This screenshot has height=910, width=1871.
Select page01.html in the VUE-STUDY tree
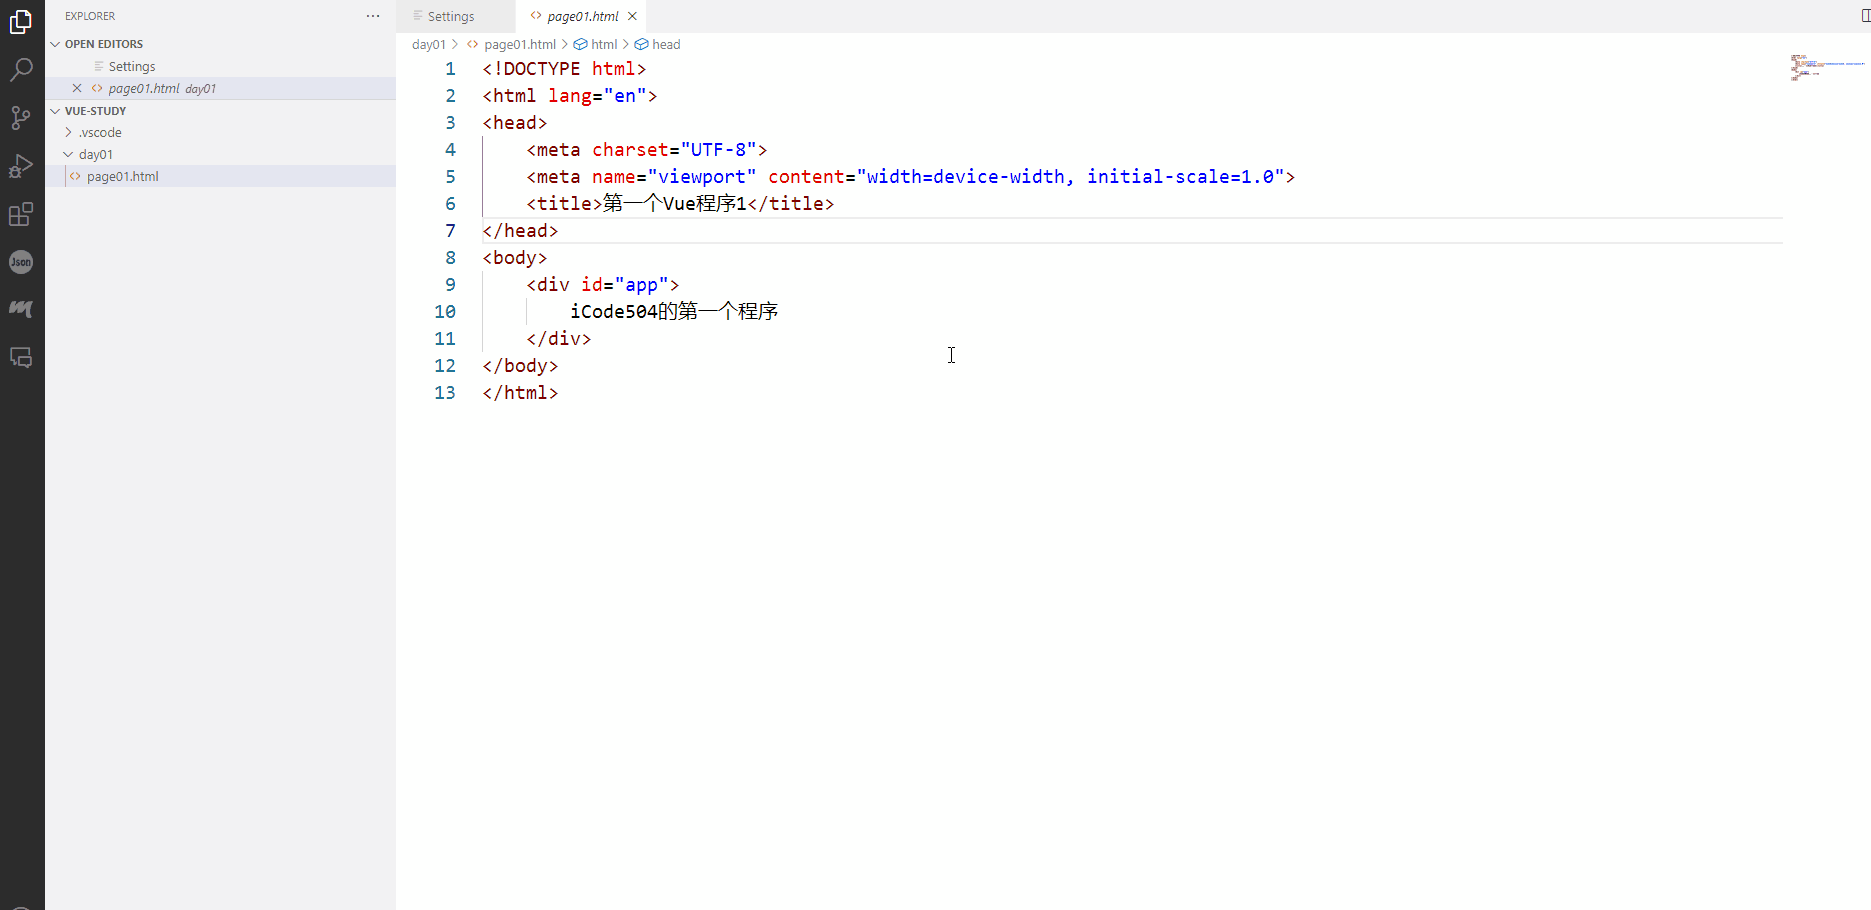pos(122,176)
